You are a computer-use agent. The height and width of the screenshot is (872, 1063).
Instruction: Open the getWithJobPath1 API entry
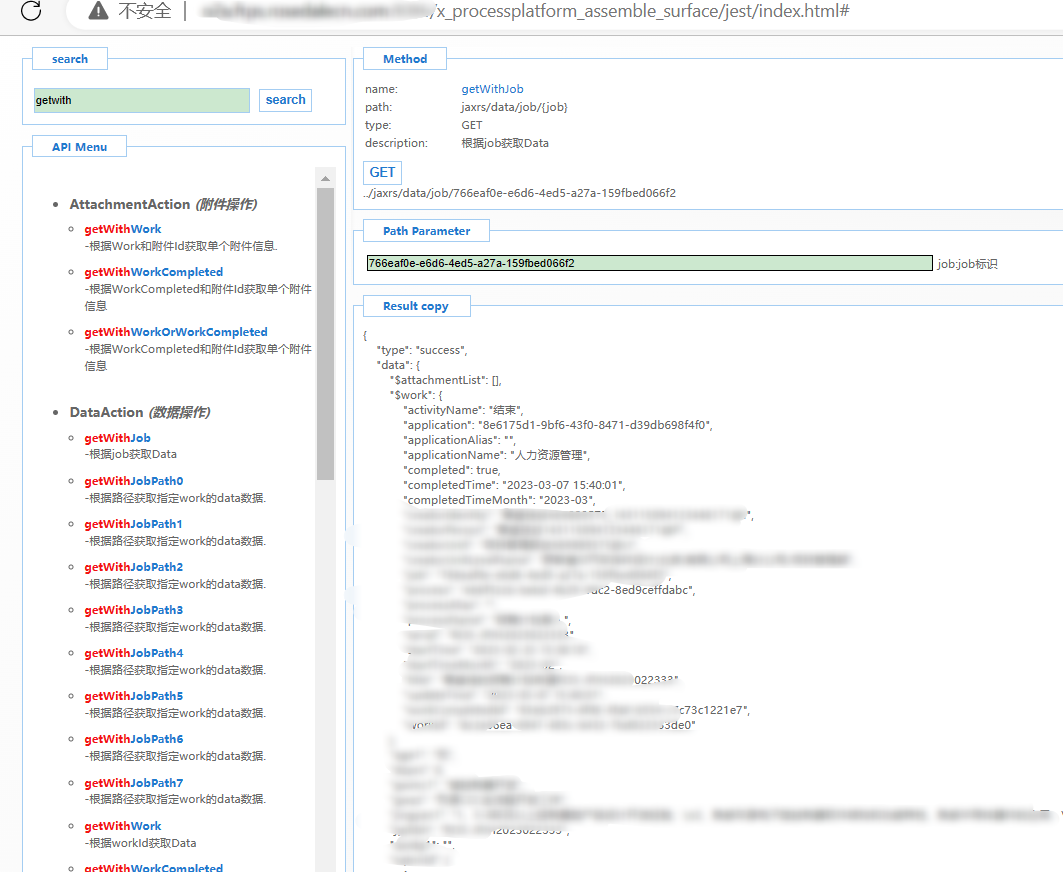click(x=133, y=524)
